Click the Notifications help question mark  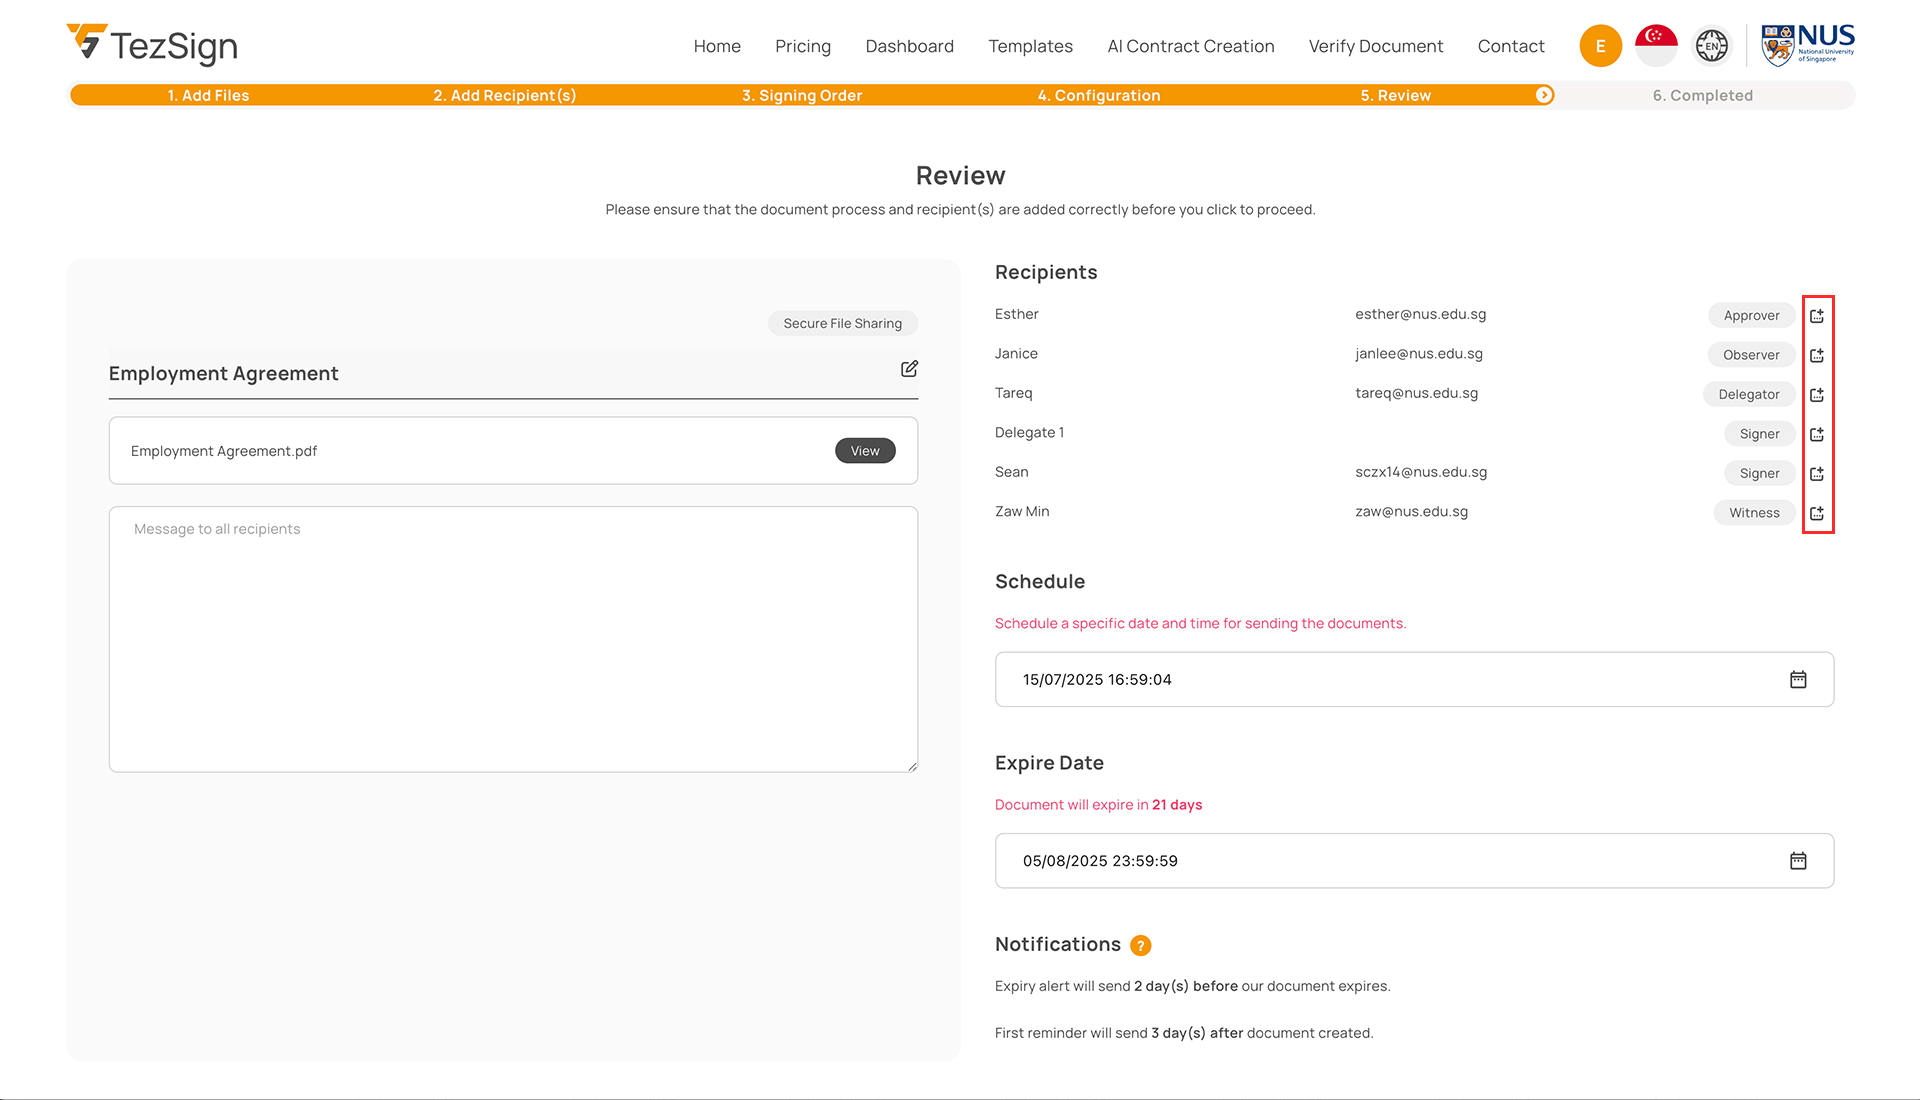pyautogui.click(x=1140, y=946)
